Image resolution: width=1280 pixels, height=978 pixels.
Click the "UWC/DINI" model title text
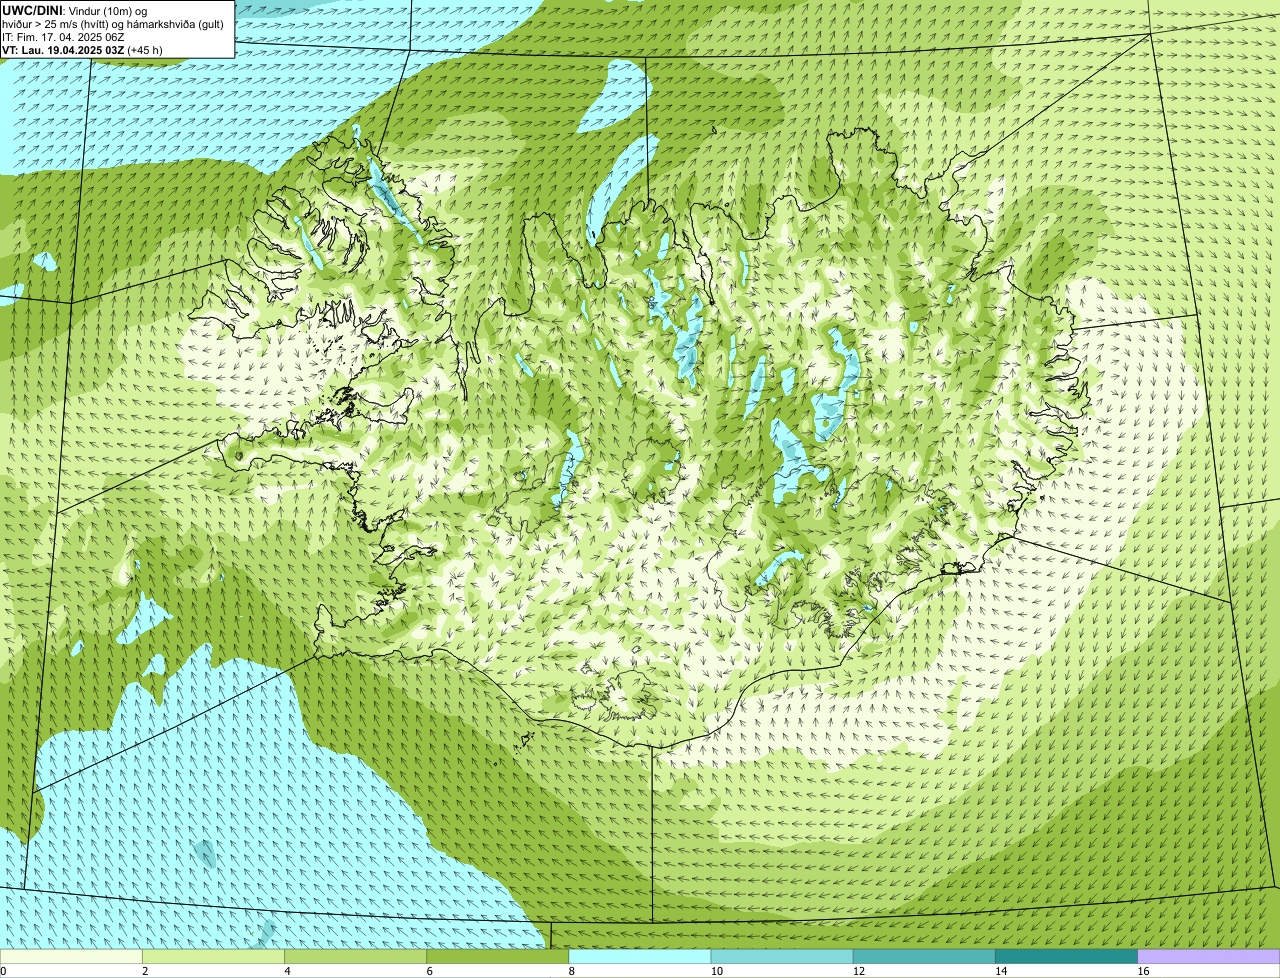[32, 9]
